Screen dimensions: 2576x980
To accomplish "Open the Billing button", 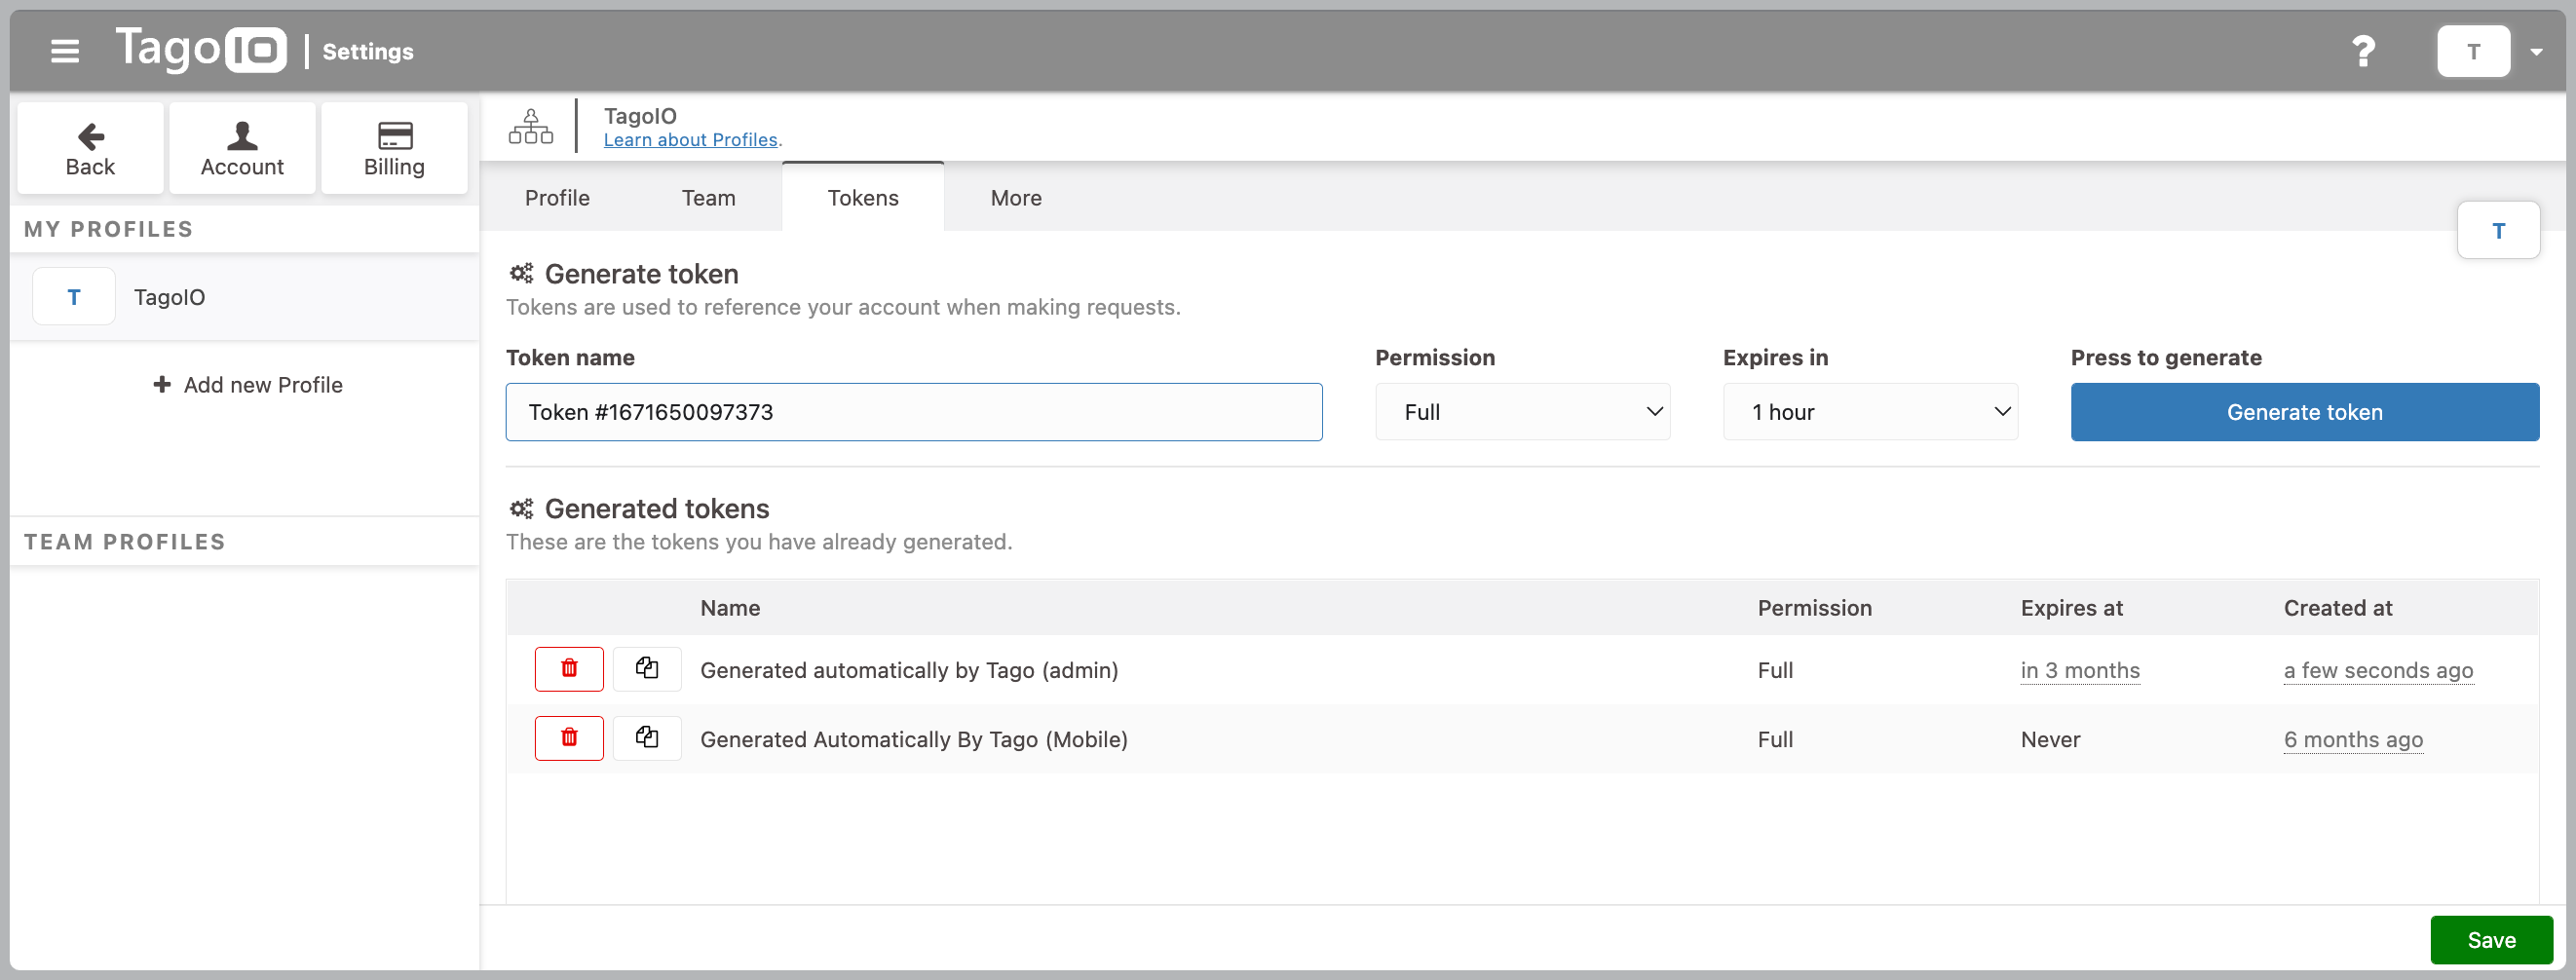I will (x=394, y=148).
